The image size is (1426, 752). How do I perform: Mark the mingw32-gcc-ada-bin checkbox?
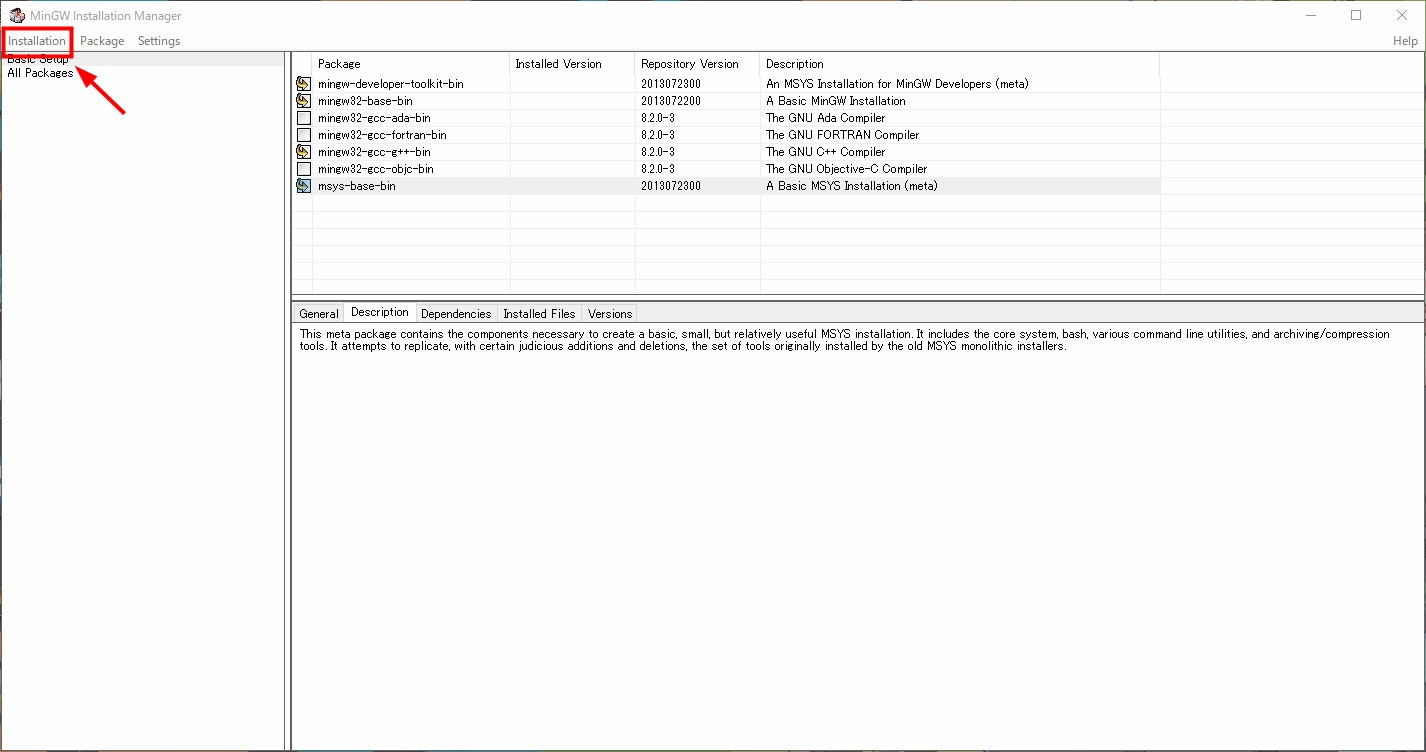click(x=304, y=118)
